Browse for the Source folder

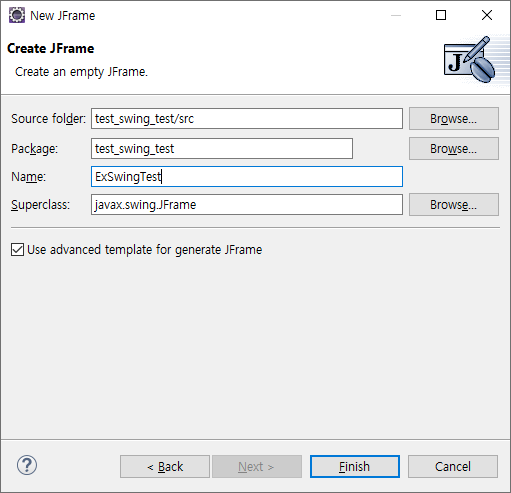(x=454, y=119)
